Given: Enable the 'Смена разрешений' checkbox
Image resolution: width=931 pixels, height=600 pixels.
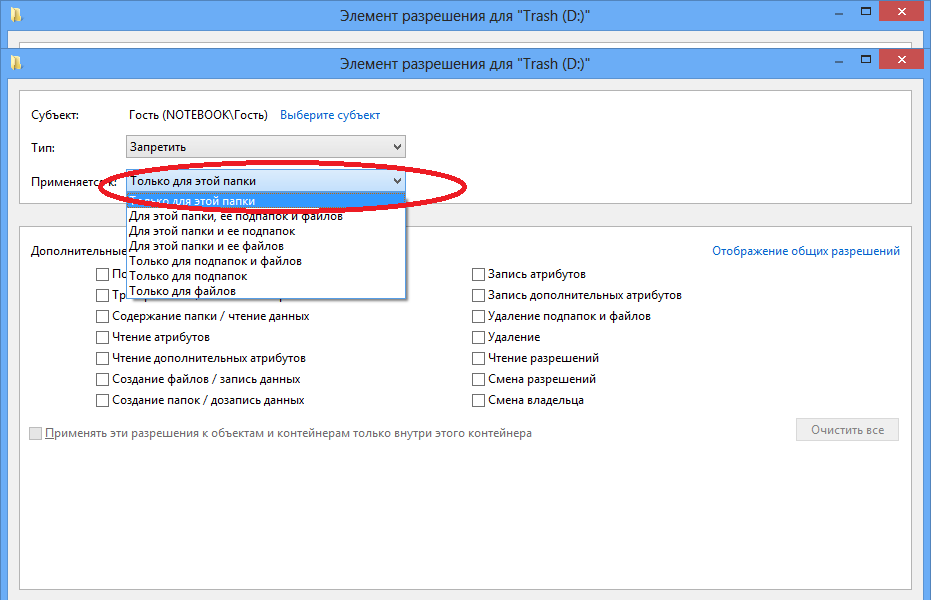Looking at the screenshot, I should tap(478, 379).
